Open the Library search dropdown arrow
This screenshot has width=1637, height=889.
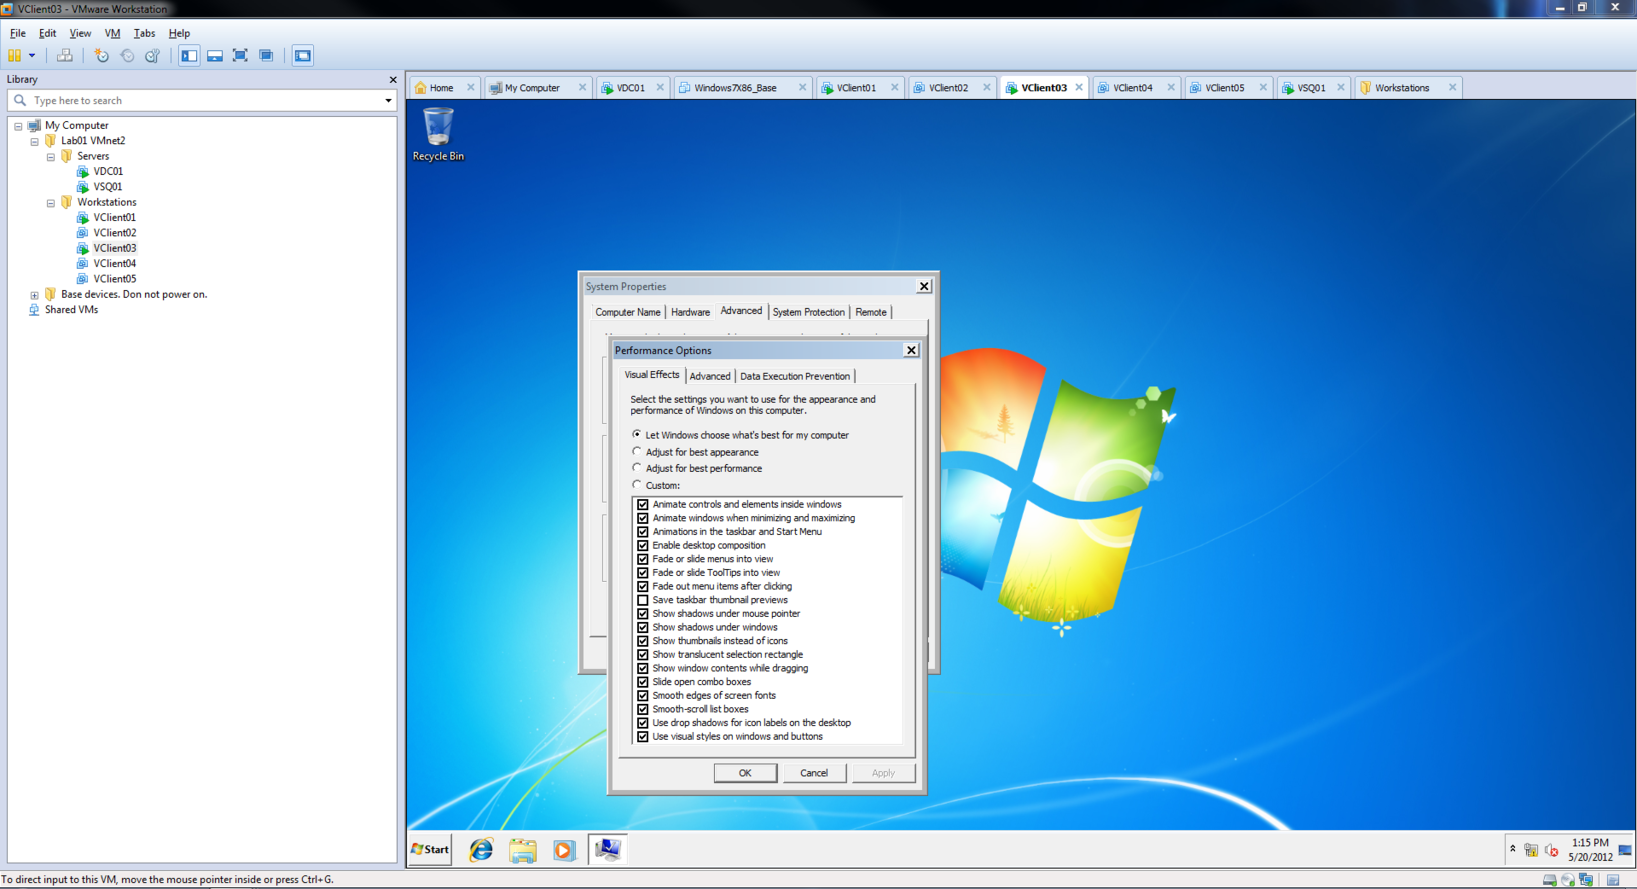(x=388, y=101)
